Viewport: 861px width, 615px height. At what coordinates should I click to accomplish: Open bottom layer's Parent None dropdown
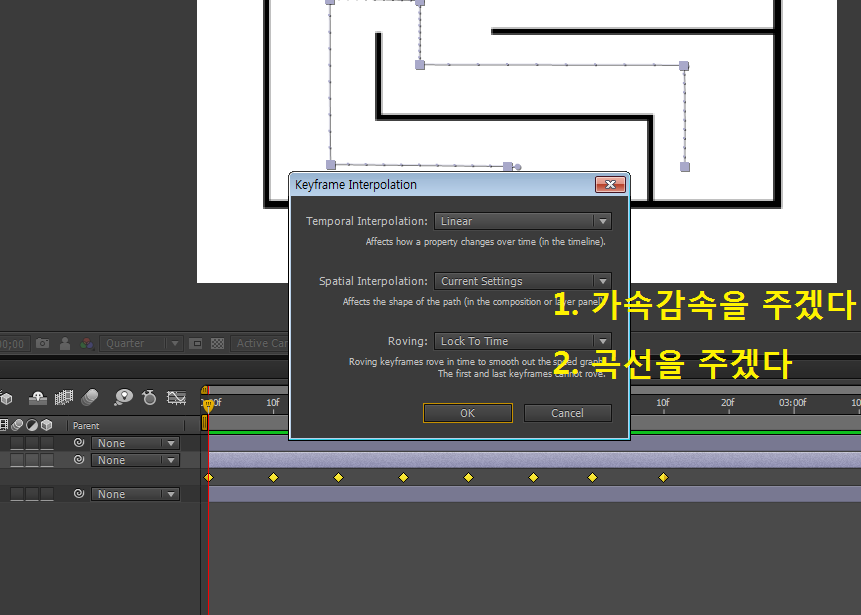point(136,494)
